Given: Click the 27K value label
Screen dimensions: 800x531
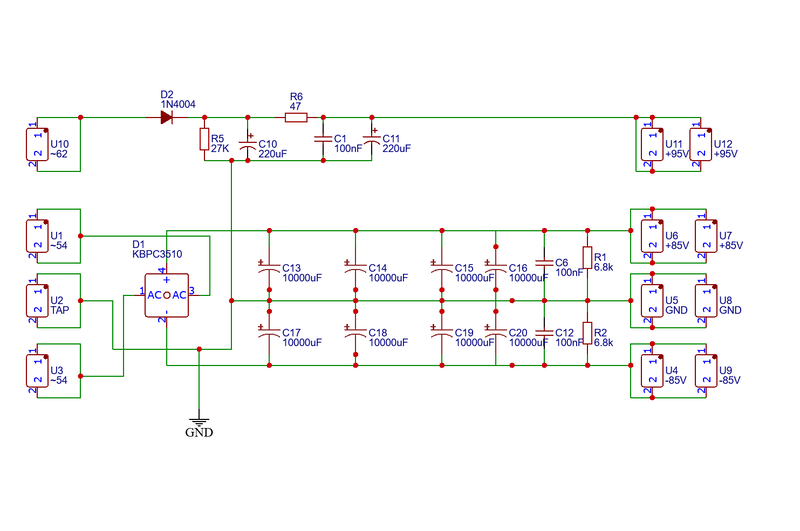Looking at the screenshot, I should tap(220, 148).
